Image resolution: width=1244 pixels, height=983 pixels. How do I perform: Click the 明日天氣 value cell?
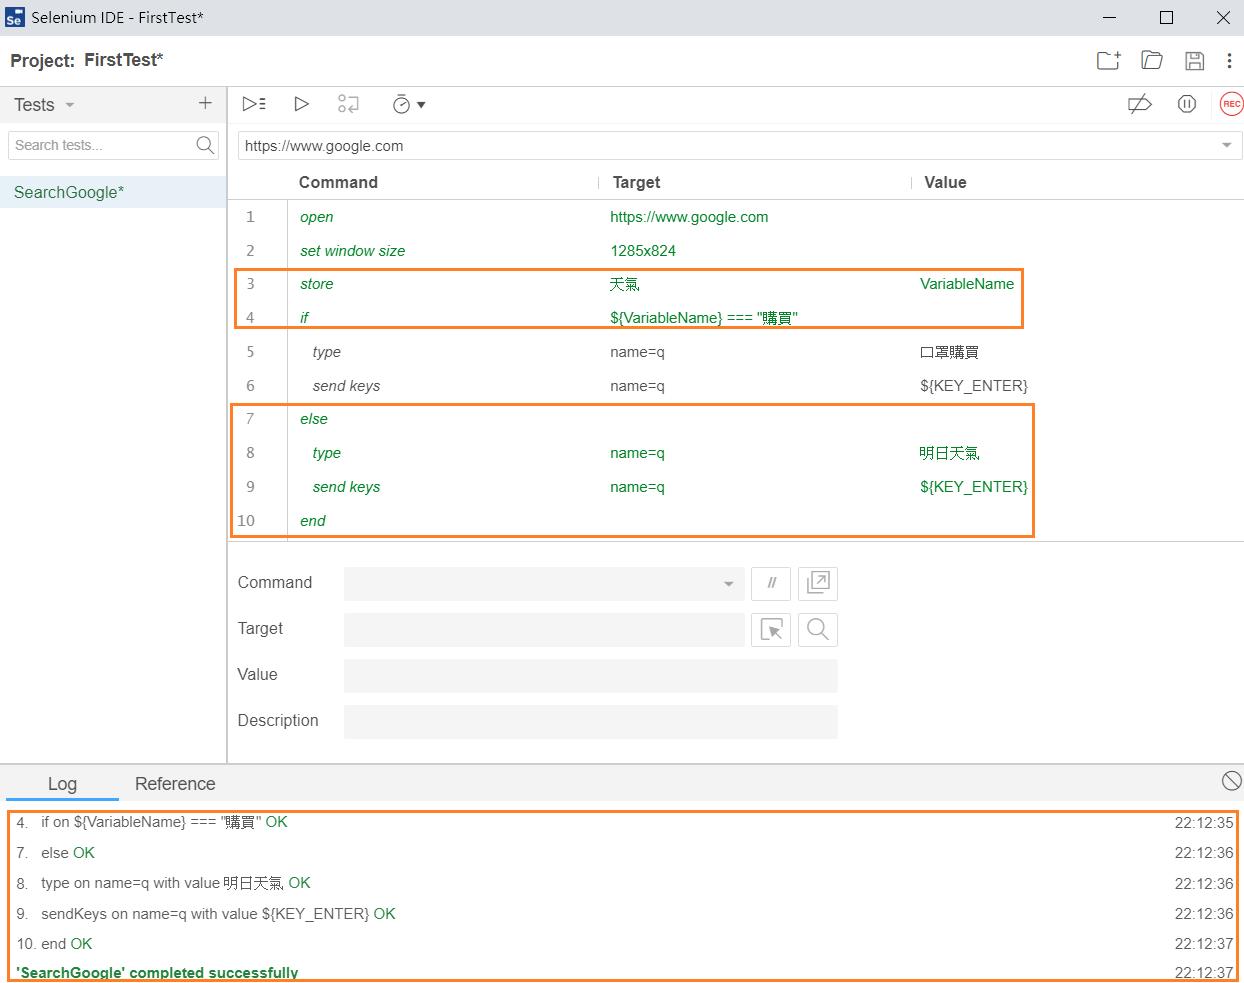click(x=949, y=453)
